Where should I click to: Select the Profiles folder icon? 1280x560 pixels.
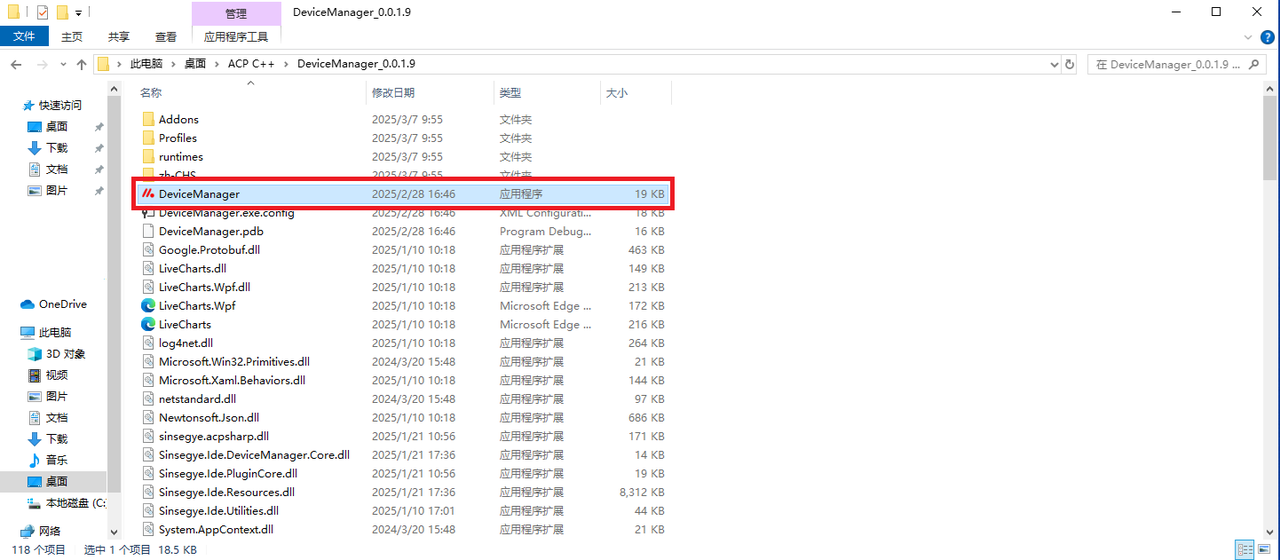point(148,138)
